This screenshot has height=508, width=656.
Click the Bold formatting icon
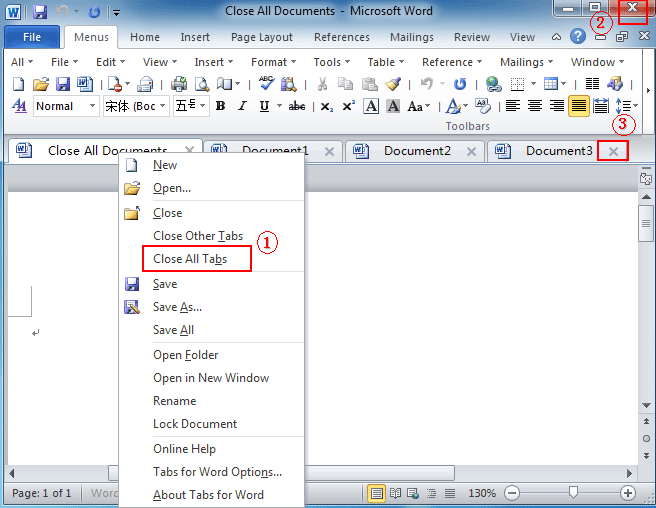pos(220,106)
